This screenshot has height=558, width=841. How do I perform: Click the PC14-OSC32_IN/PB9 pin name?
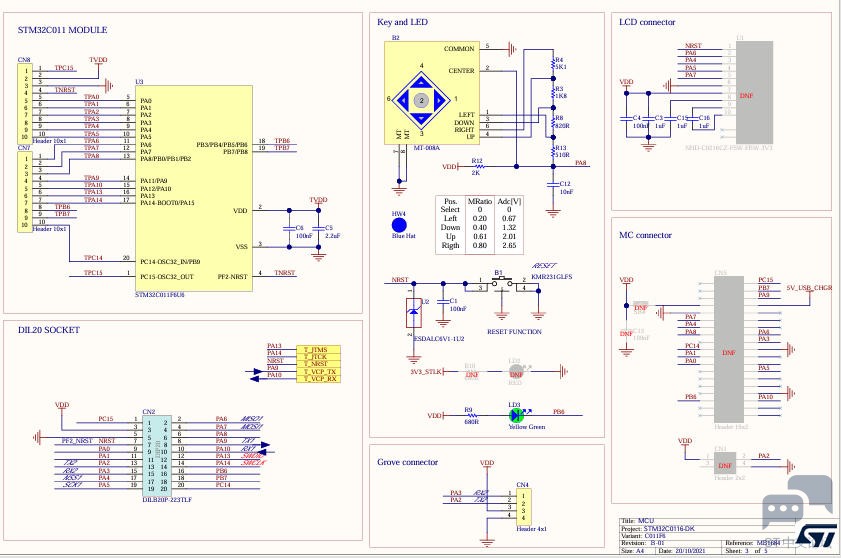click(x=170, y=262)
